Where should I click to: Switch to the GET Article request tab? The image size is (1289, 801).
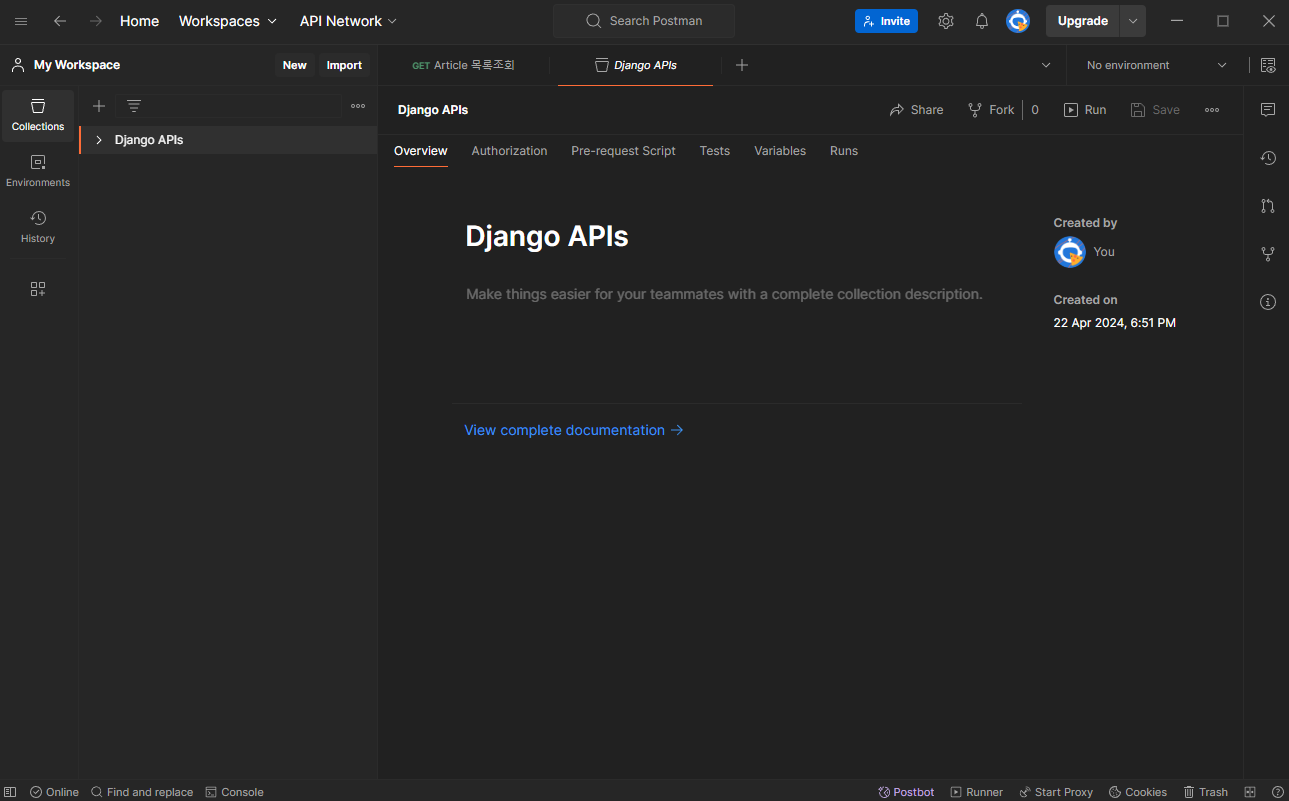[x=463, y=65]
